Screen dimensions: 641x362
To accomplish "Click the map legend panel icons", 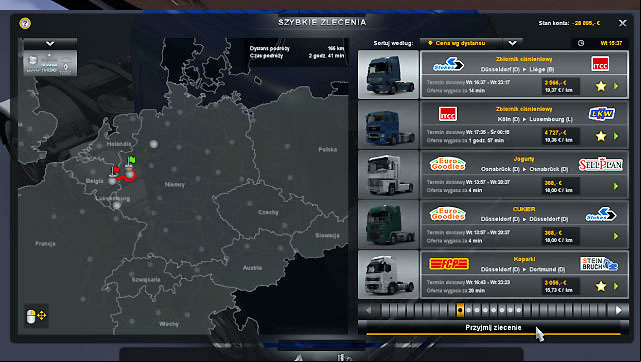I will point(50,63).
